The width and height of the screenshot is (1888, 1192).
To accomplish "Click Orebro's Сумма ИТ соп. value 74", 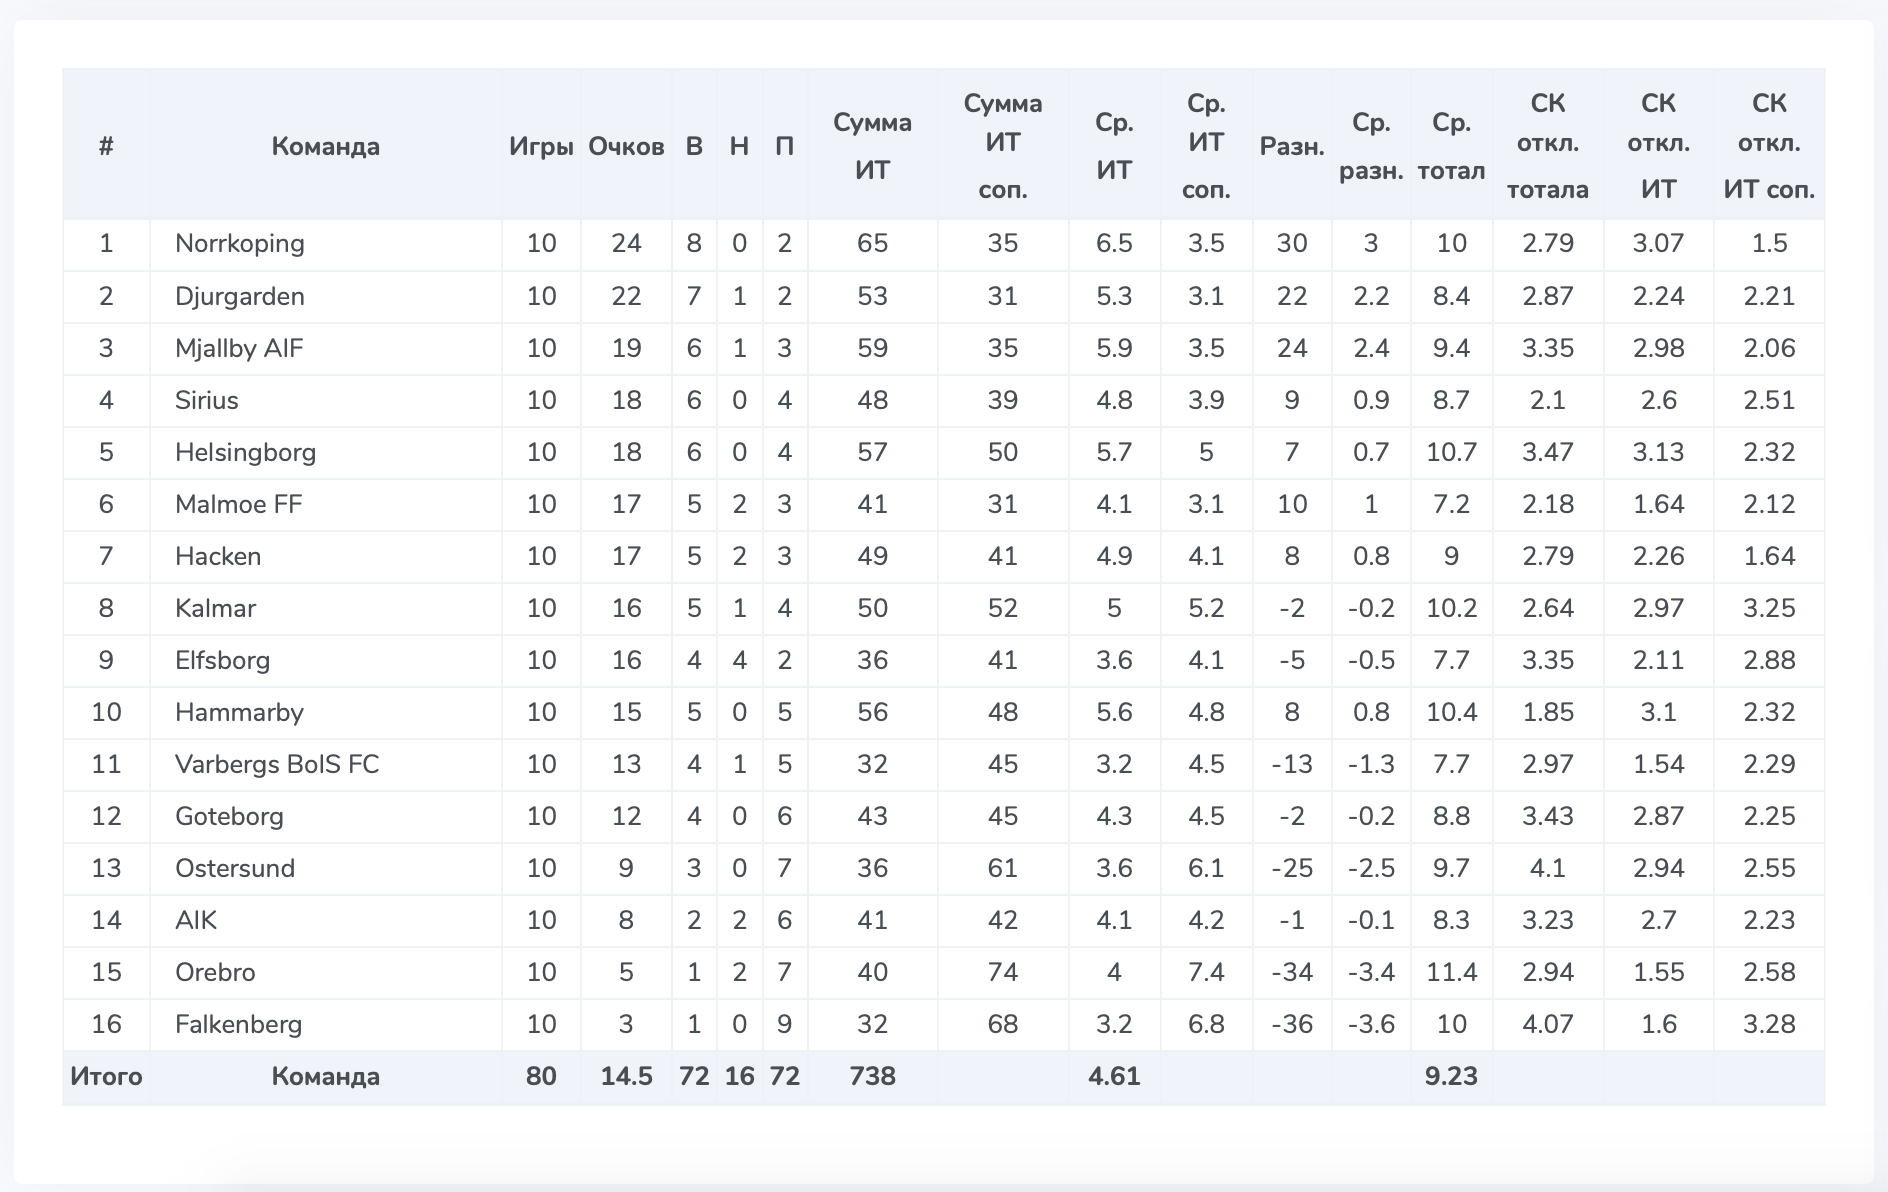I will [1003, 972].
